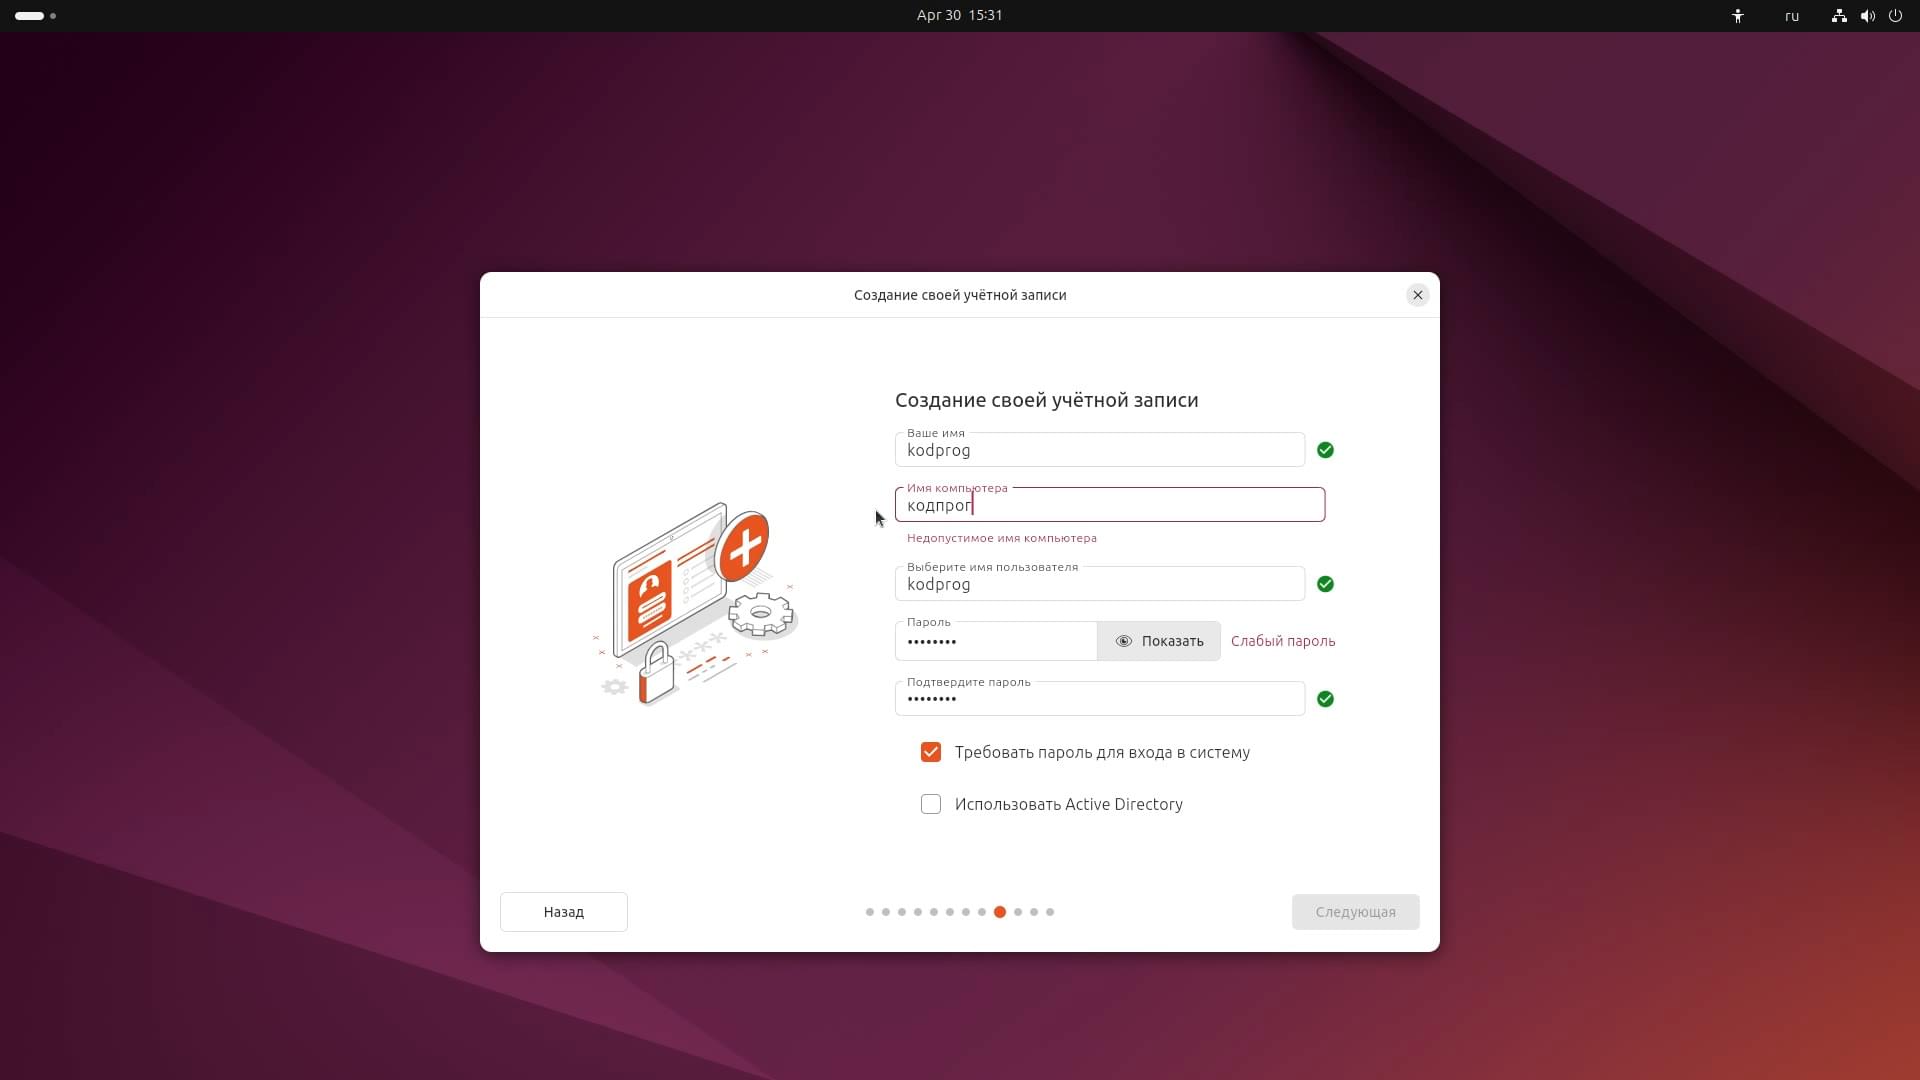The height and width of the screenshot is (1080, 1920).
Task: Click the wired network status icon
Action: [1839, 16]
